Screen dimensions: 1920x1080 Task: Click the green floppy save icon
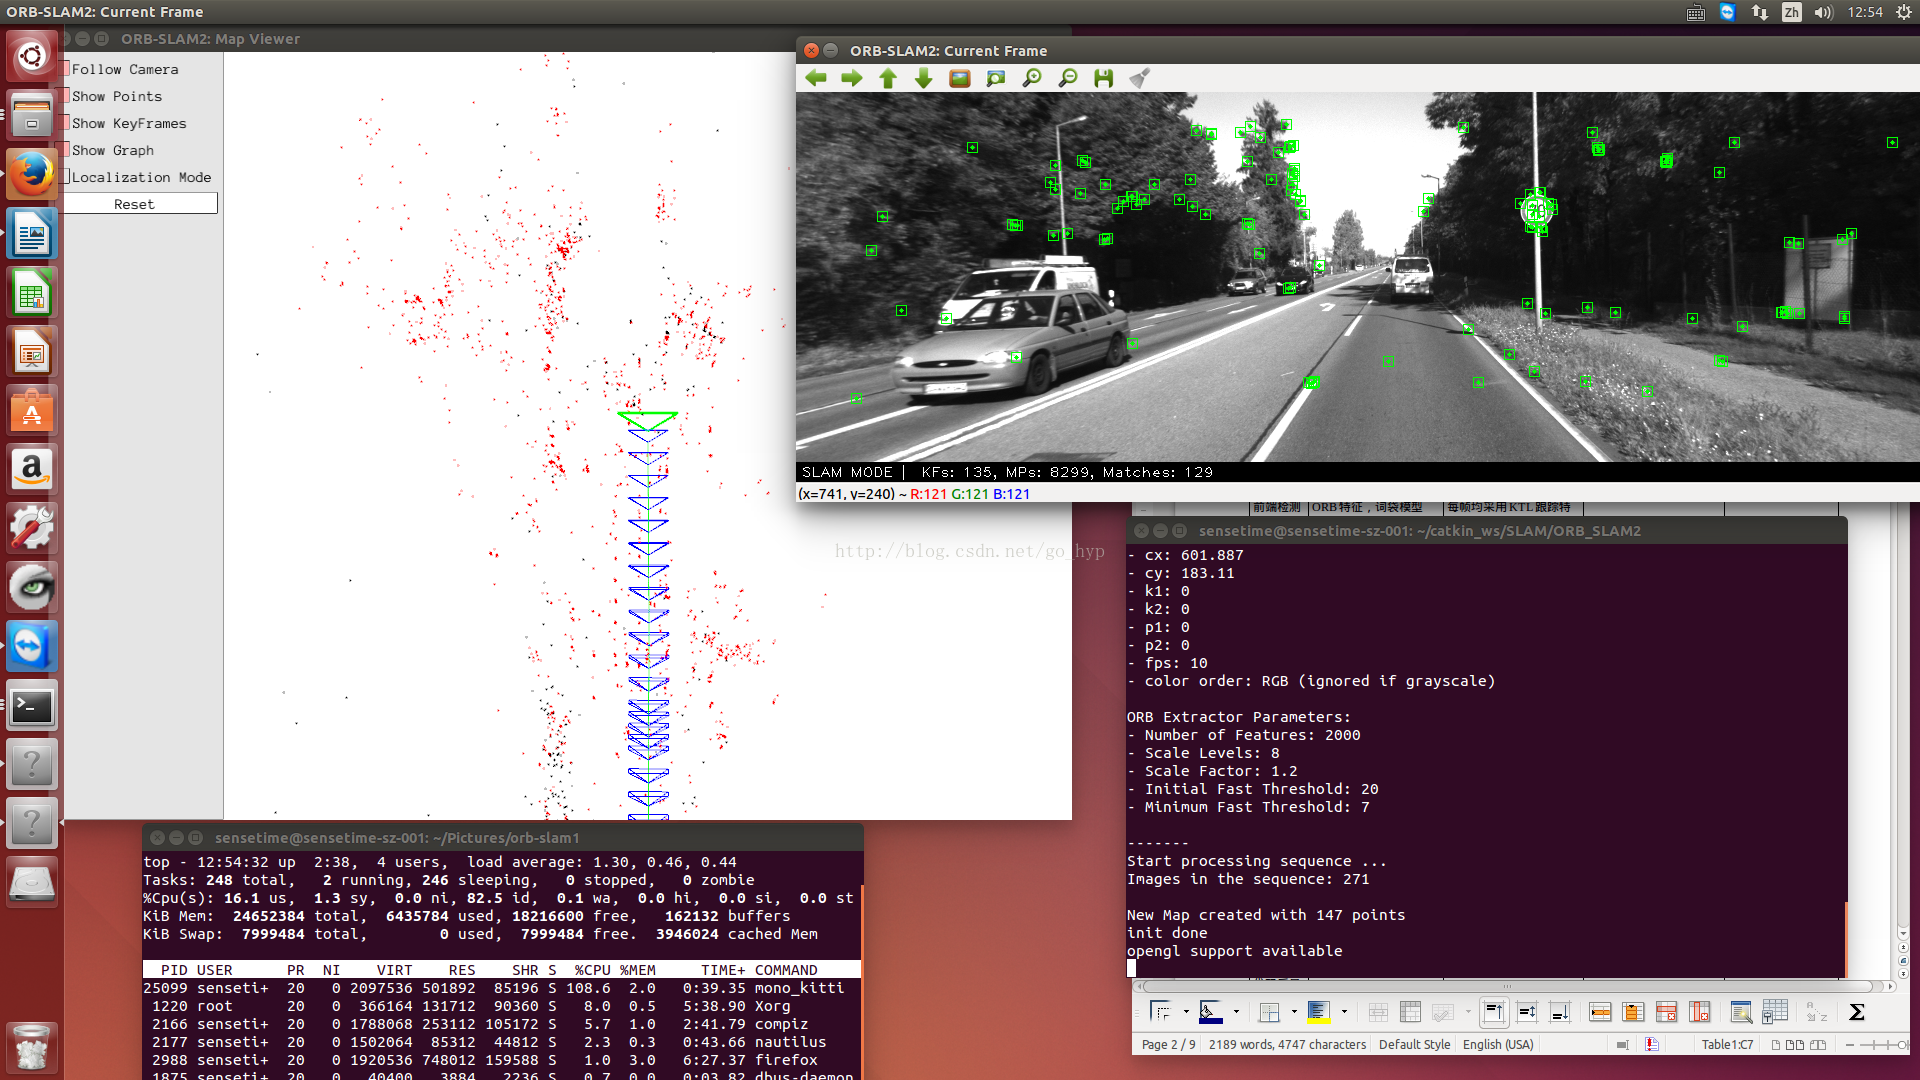click(x=1104, y=78)
